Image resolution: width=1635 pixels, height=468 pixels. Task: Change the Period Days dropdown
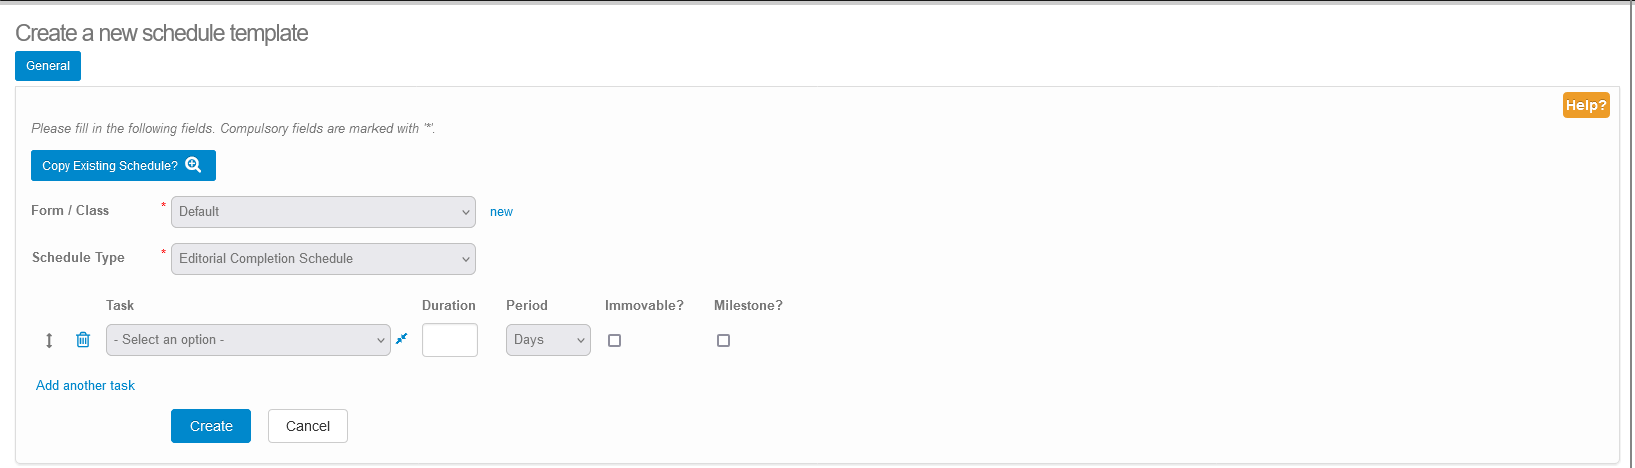pos(548,340)
